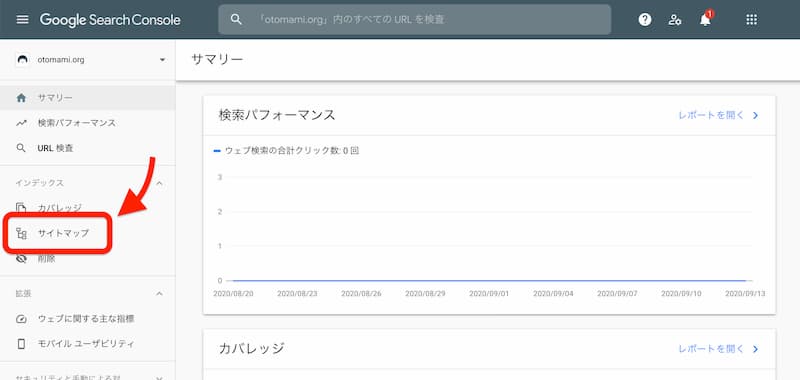Open 検索パフォーマンス in the sidebar

point(87,123)
